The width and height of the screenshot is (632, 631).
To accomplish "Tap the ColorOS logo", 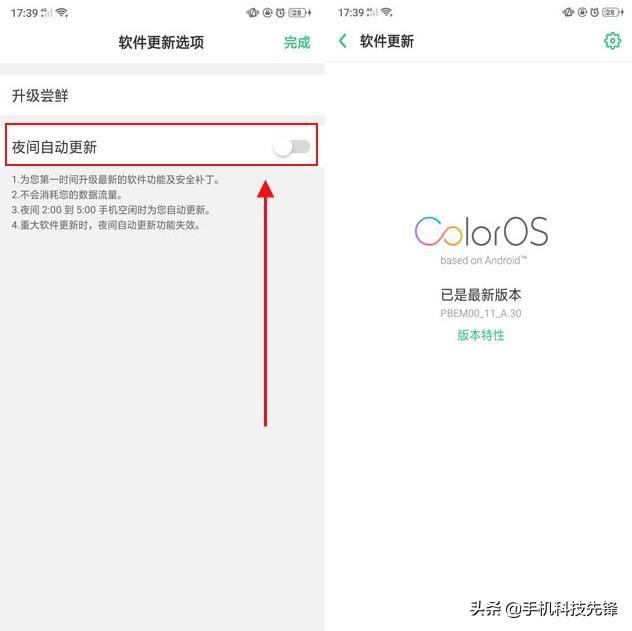I will coord(481,231).
